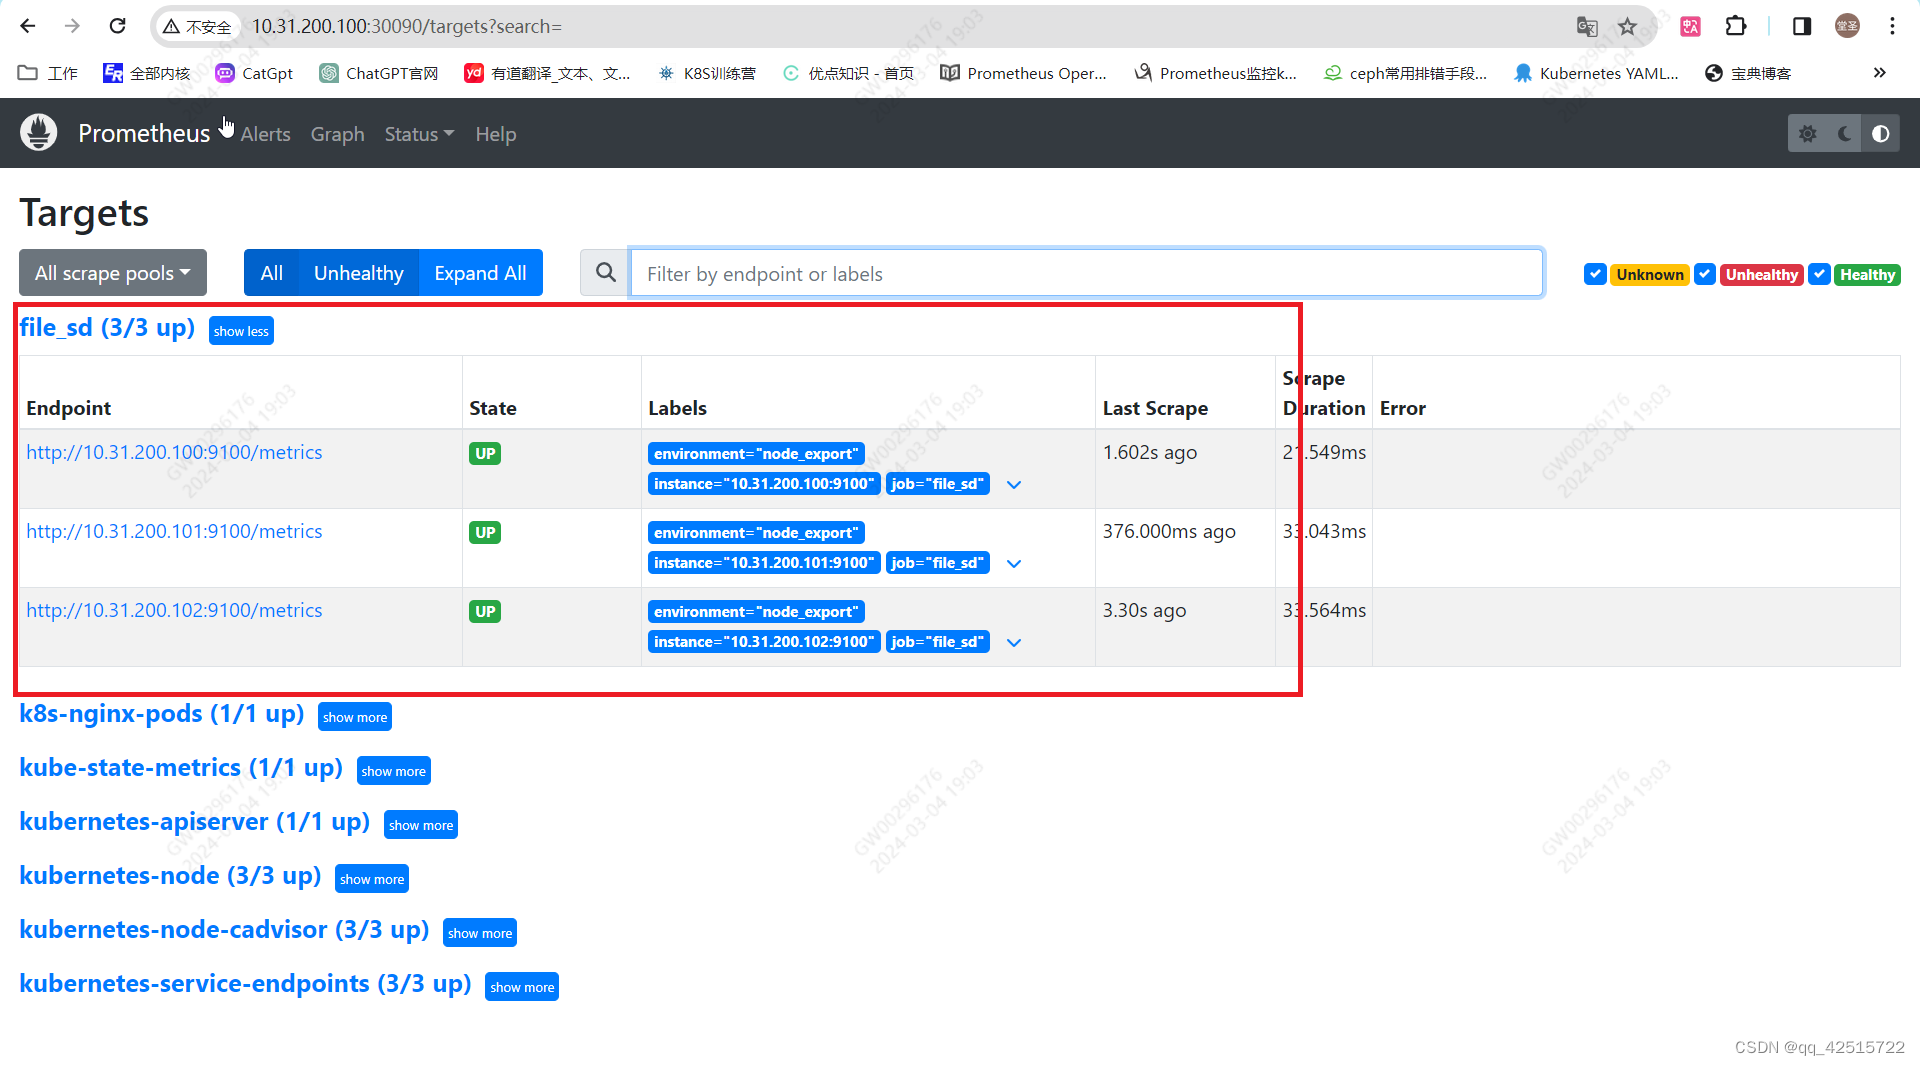This screenshot has width=1920, height=1065.
Task: Show more for kubernetes-node-cadvisor
Action: tap(480, 933)
